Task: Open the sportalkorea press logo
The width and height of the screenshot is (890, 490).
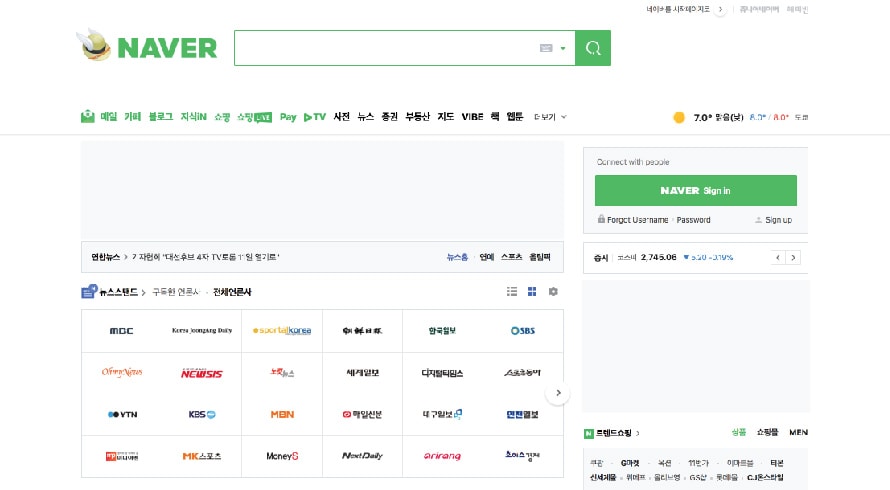Action: [x=282, y=330]
